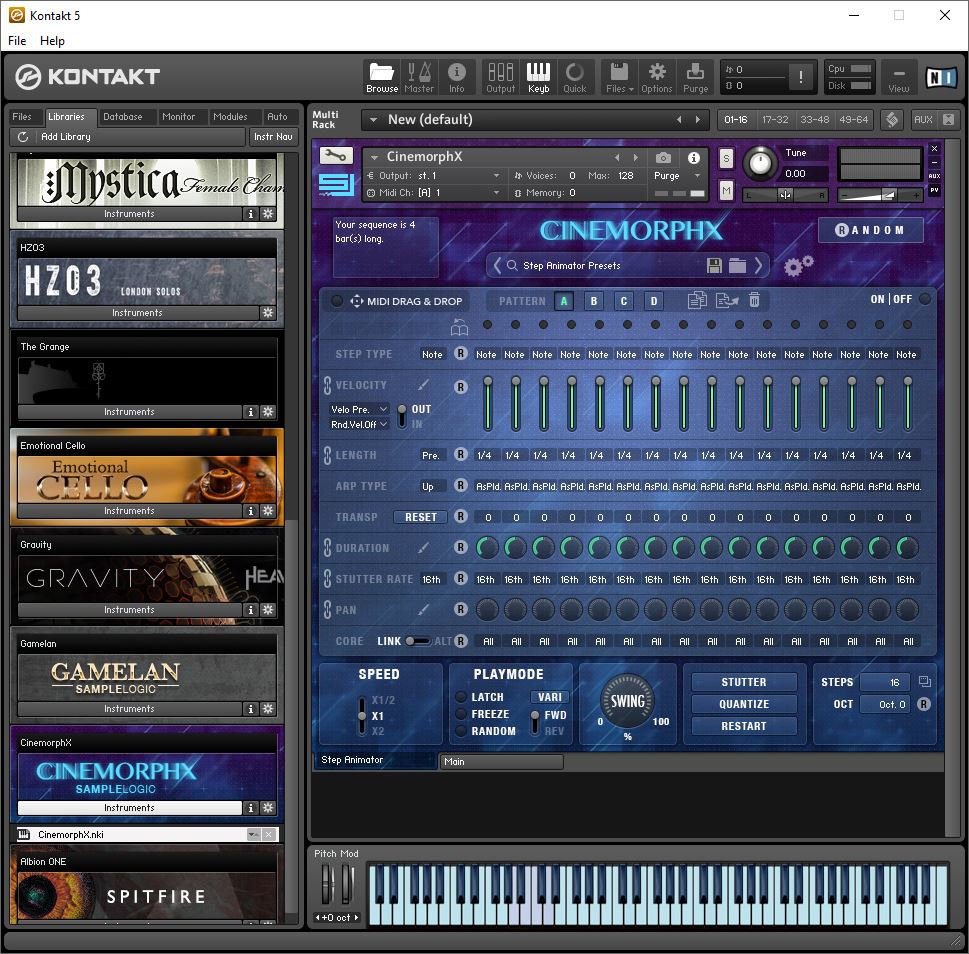The height and width of the screenshot is (954, 969).
Task: Save the Step Animator preset (floppy icon)
Action: pyautogui.click(x=714, y=266)
